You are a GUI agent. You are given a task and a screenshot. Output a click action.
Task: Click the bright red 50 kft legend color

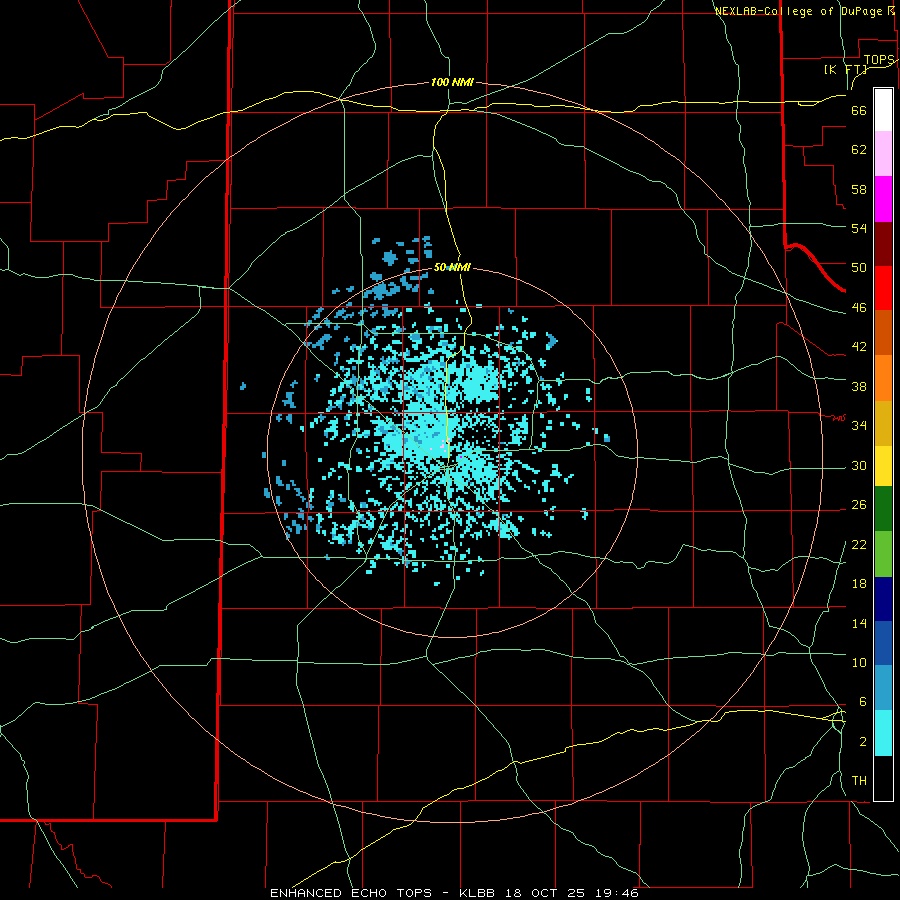(x=883, y=288)
